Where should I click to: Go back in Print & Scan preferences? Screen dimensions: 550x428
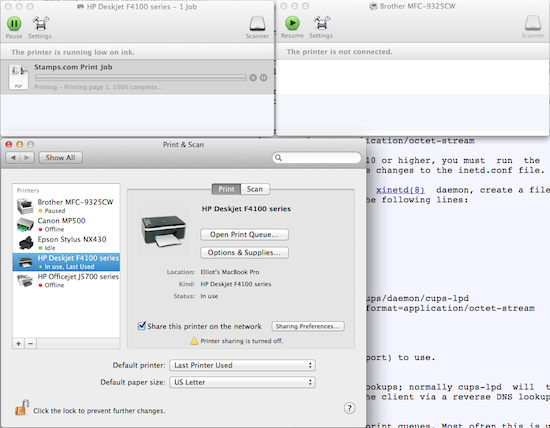coord(13,158)
